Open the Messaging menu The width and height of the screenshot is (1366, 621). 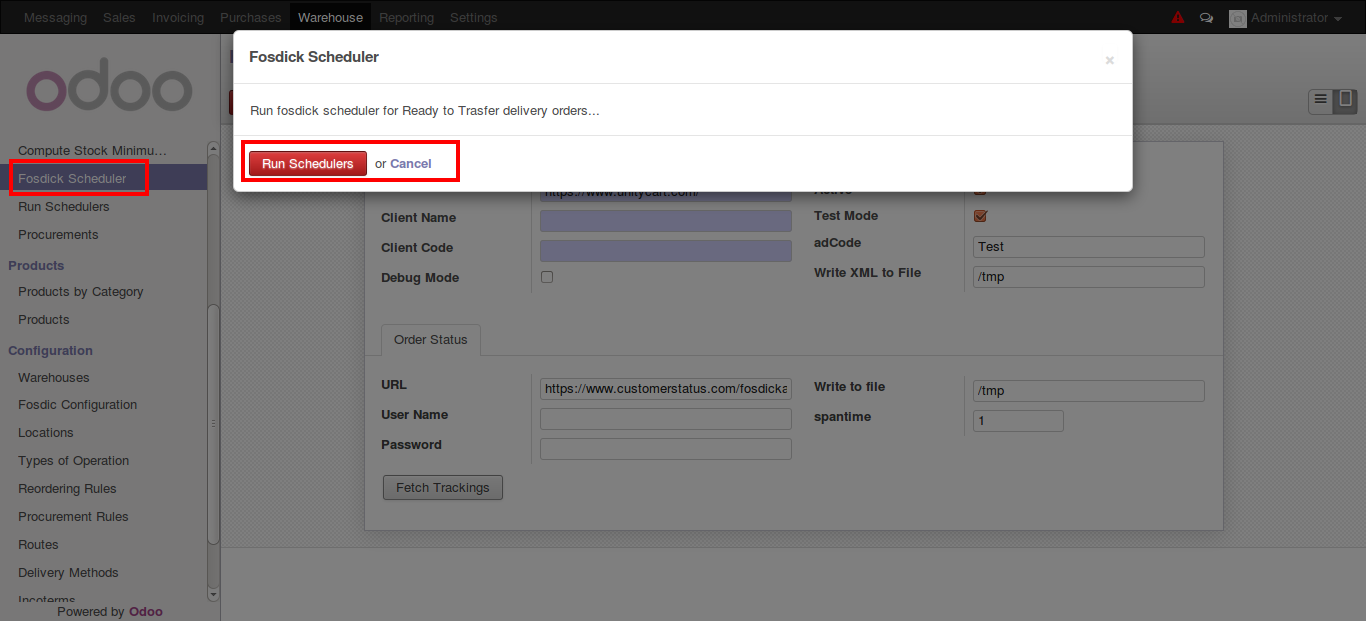55,18
